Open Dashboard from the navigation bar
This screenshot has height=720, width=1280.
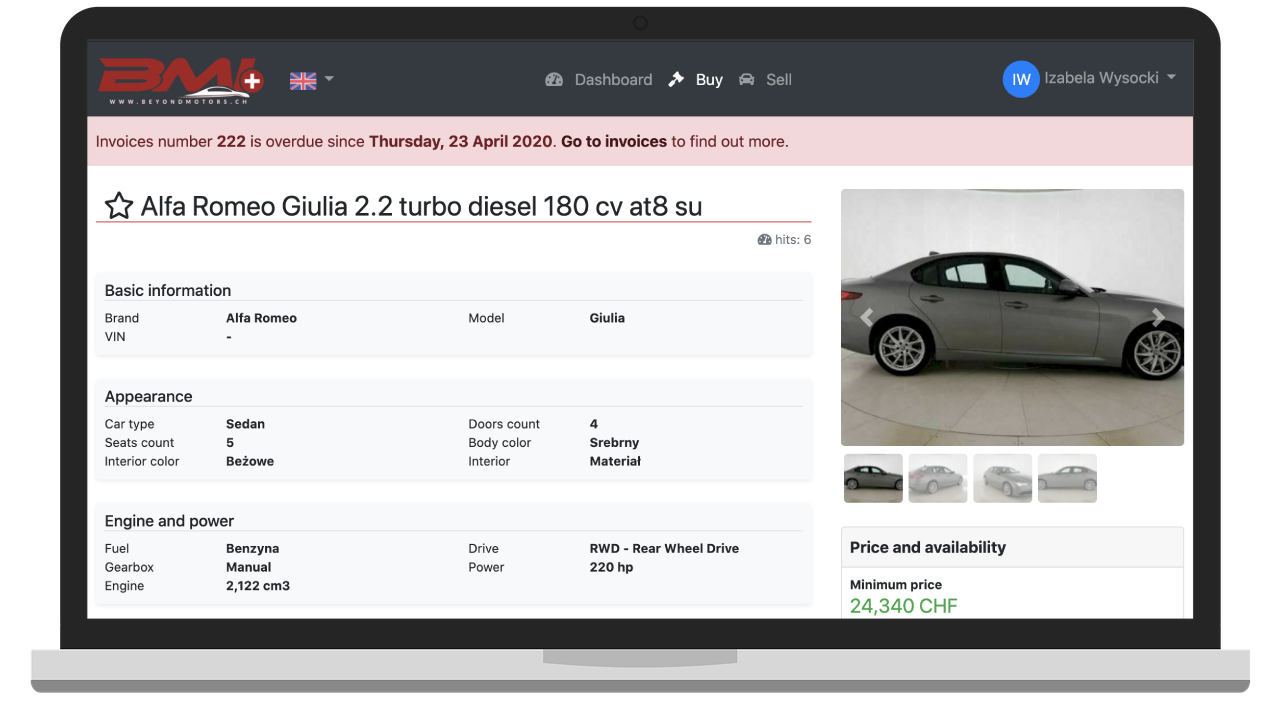(x=613, y=79)
